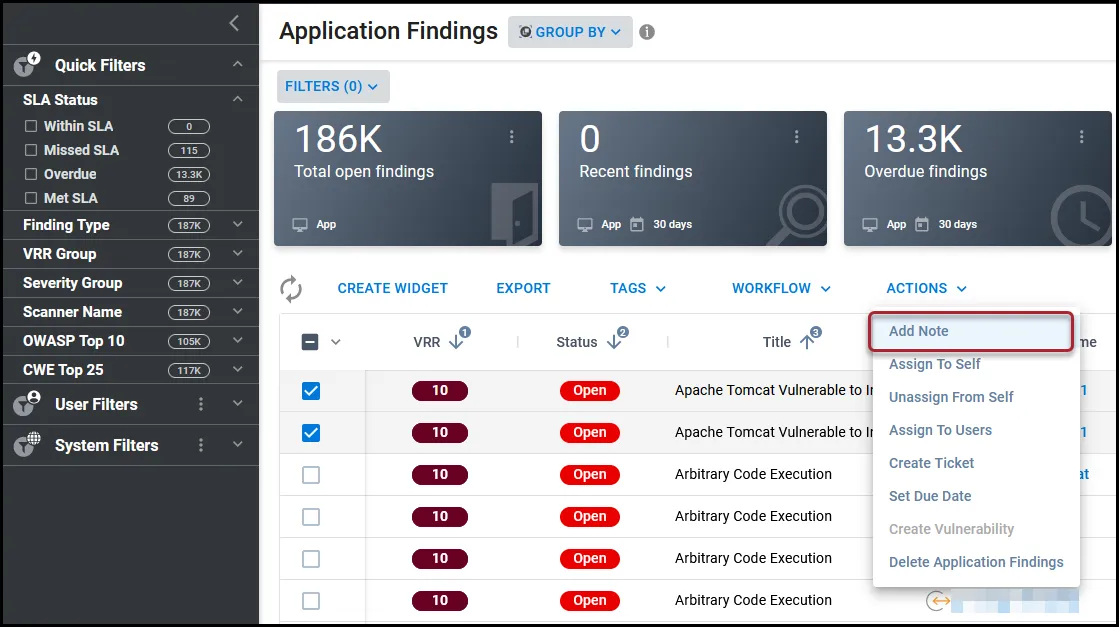Collapse the Quick Filters section
1119x627 pixels.
click(238, 64)
